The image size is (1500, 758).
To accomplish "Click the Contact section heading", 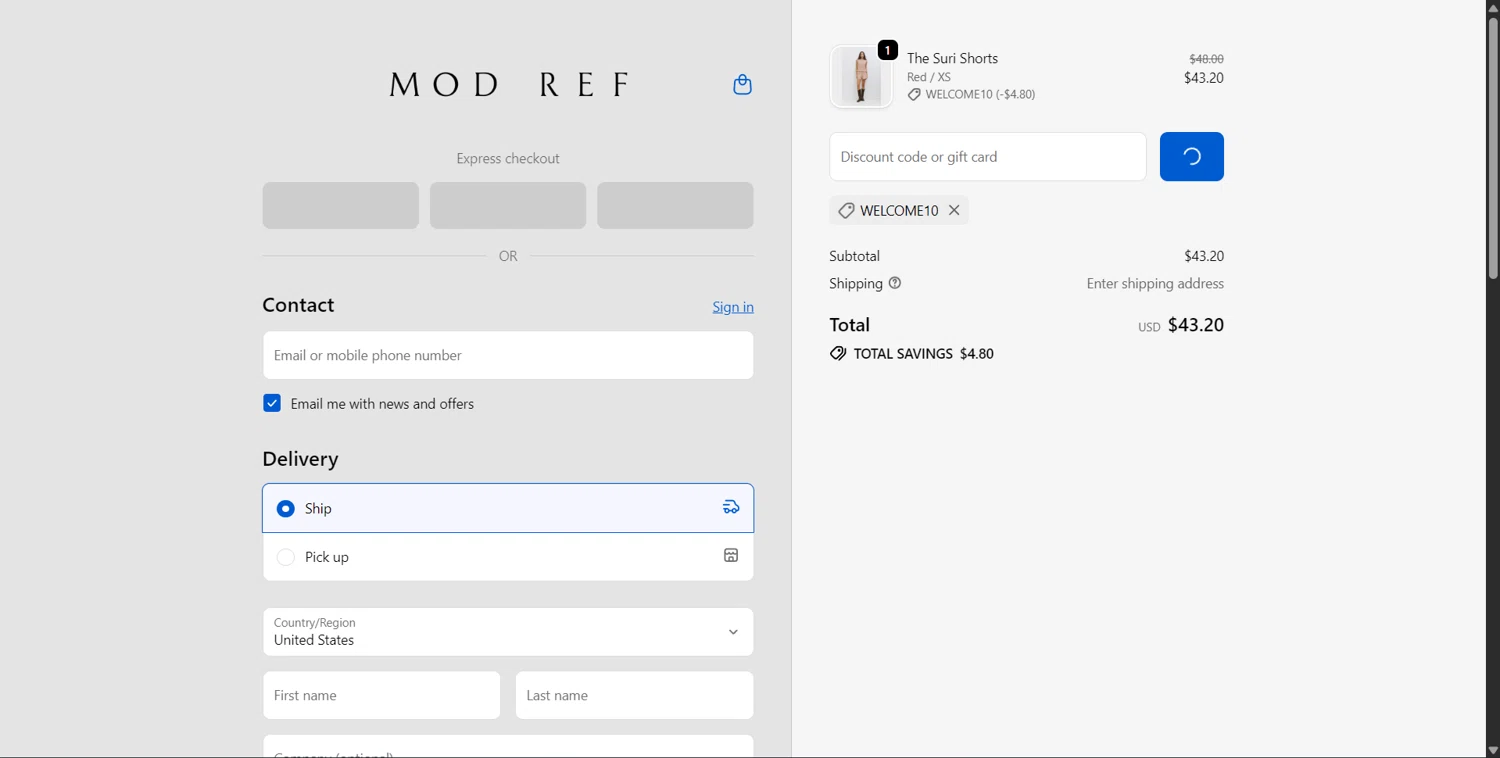I will click(x=298, y=305).
